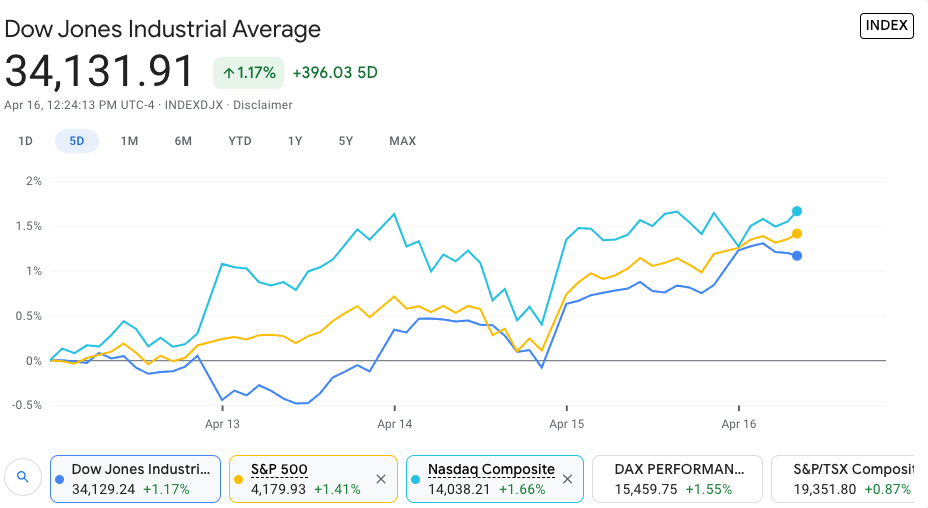Select the 1D time range tab
Screen dimensions: 928x508
[x=25, y=141]
